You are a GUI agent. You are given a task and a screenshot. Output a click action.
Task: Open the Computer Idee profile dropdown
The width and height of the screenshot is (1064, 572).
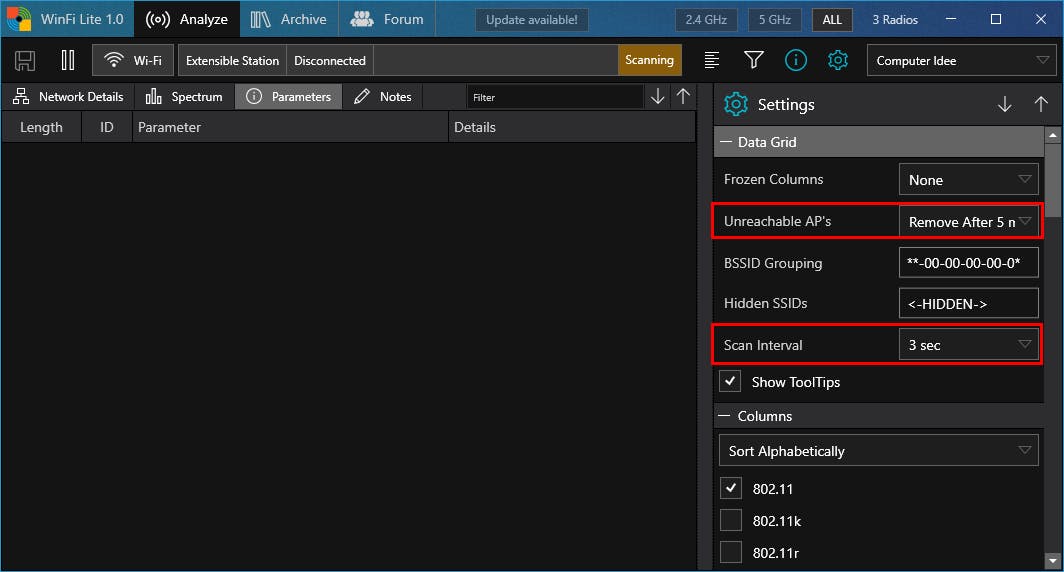(x=962, y=60)
